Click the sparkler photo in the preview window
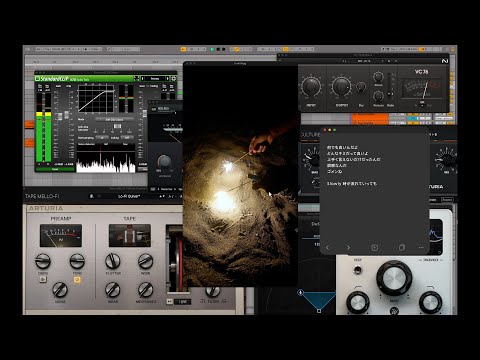The height and width of the screenshot is (360, 480). point(240,175)
